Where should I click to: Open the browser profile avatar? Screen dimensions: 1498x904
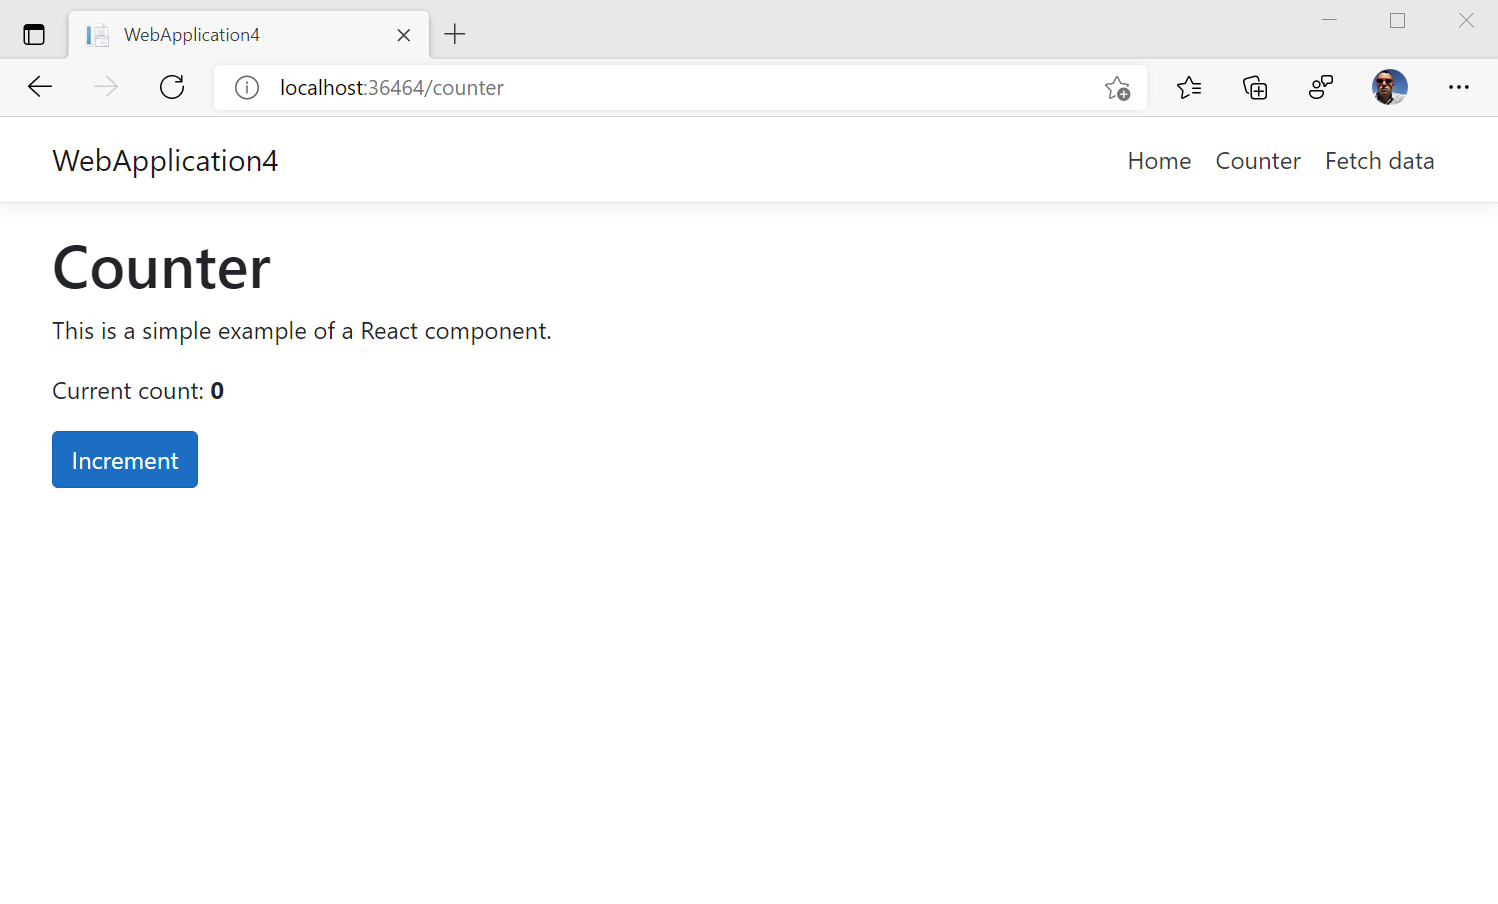point(1389,87)
